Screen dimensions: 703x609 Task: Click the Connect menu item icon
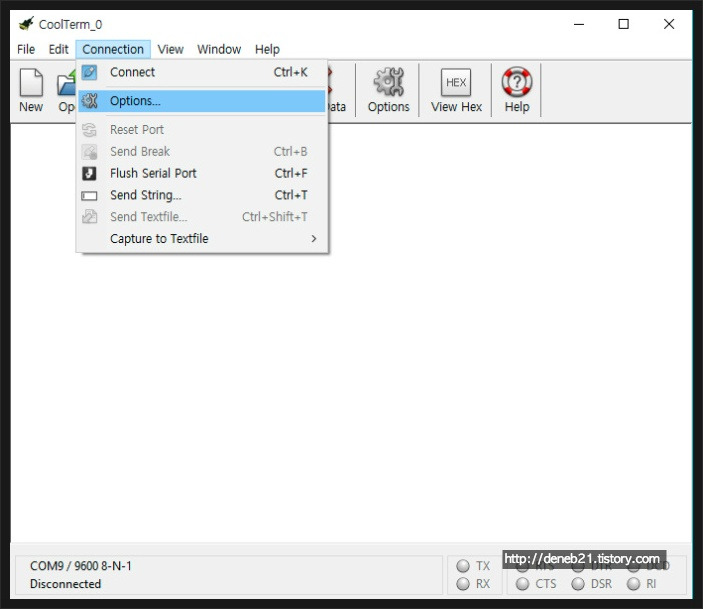89,72
